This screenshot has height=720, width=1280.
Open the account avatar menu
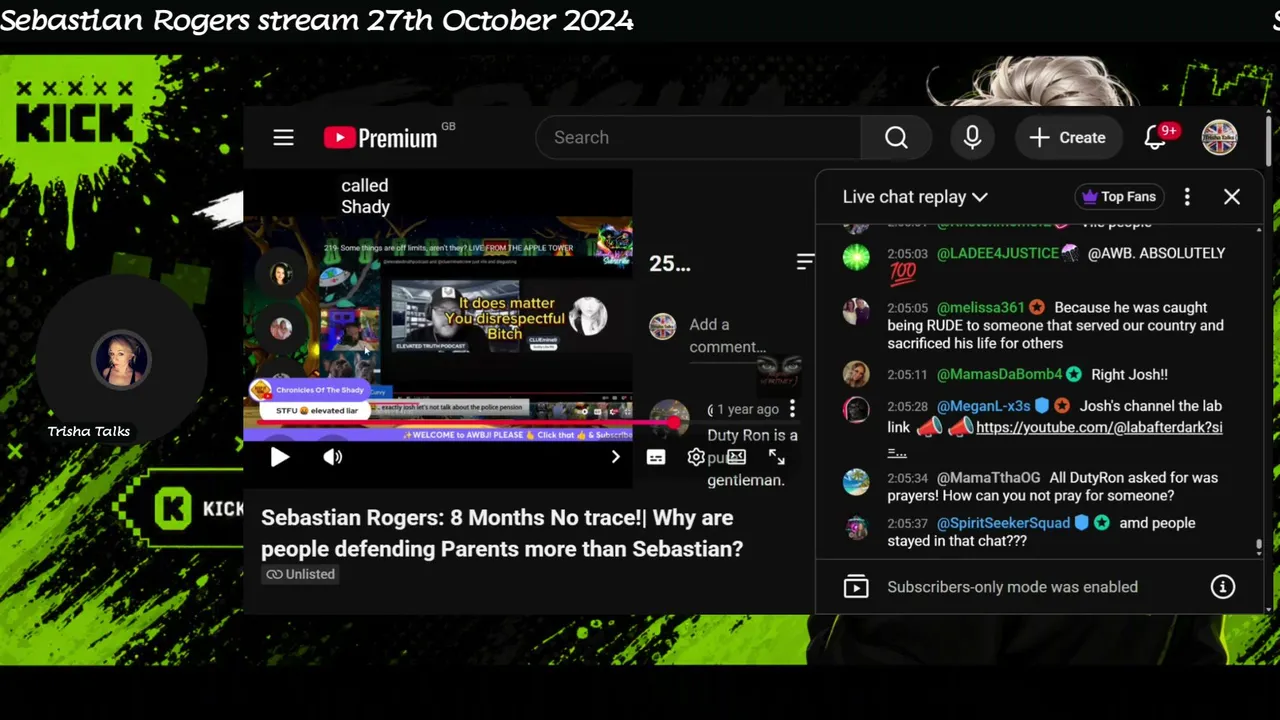[1219, 138]
